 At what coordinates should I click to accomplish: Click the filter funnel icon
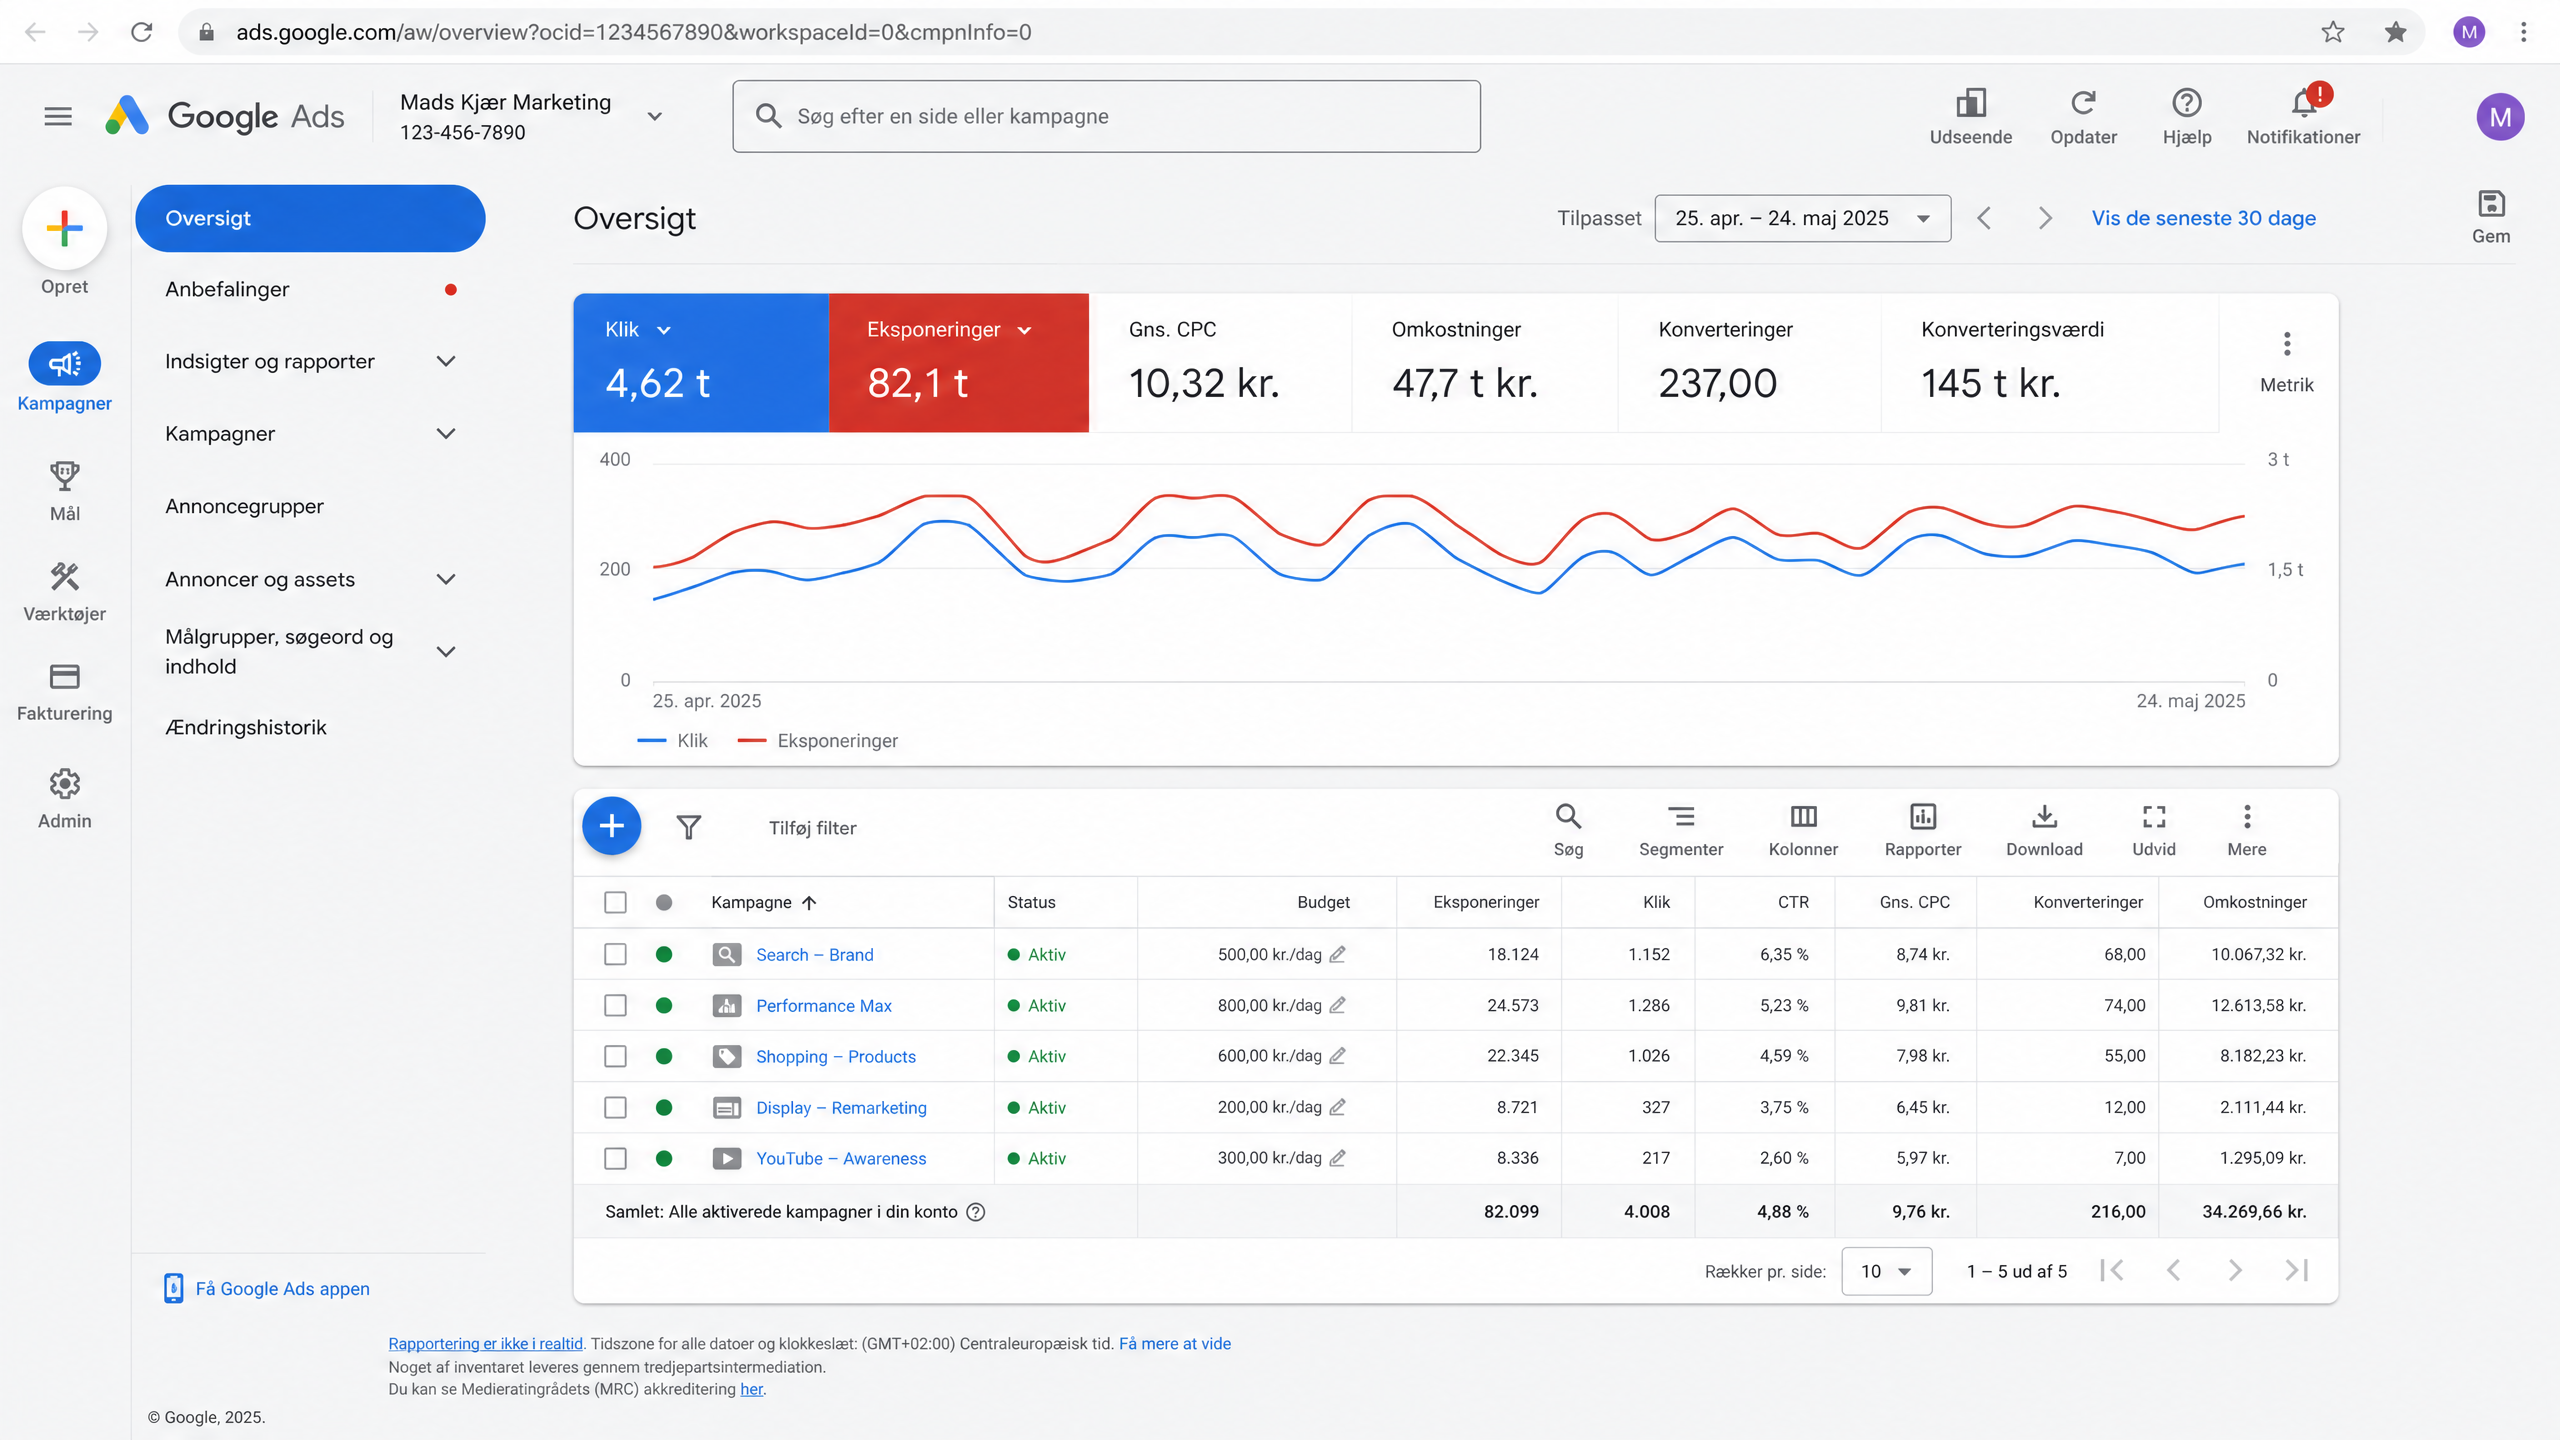click(x=688, y=827)
